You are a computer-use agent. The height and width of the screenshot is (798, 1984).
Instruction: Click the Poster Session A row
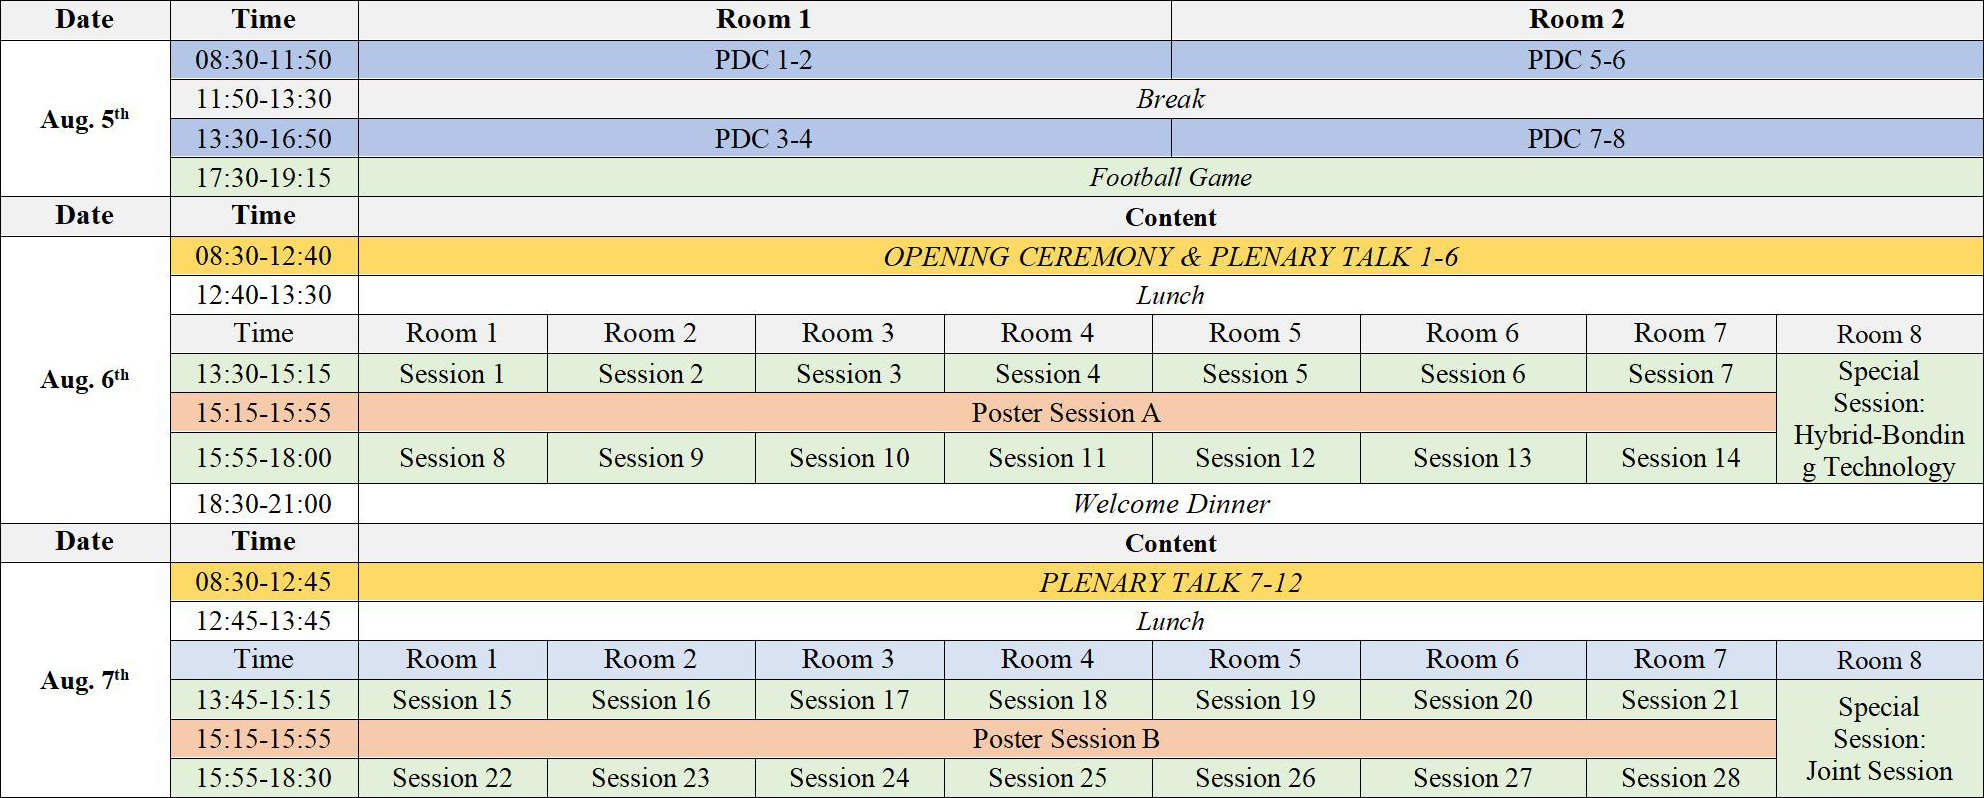(1067, 412)
